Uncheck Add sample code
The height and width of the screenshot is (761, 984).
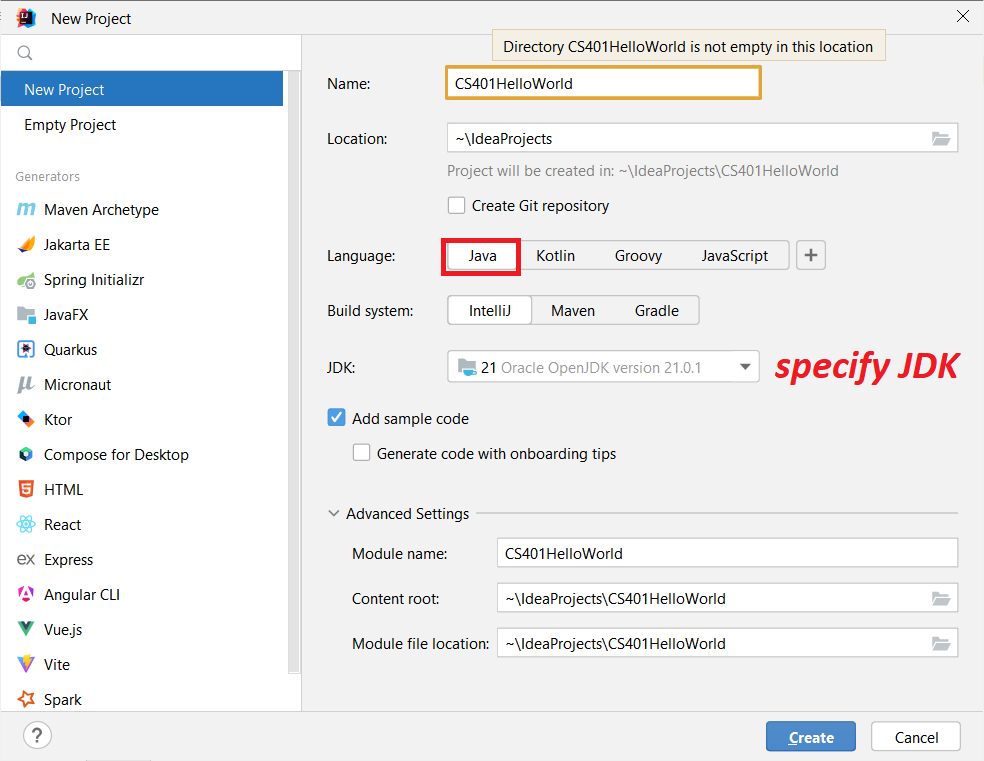337,419
